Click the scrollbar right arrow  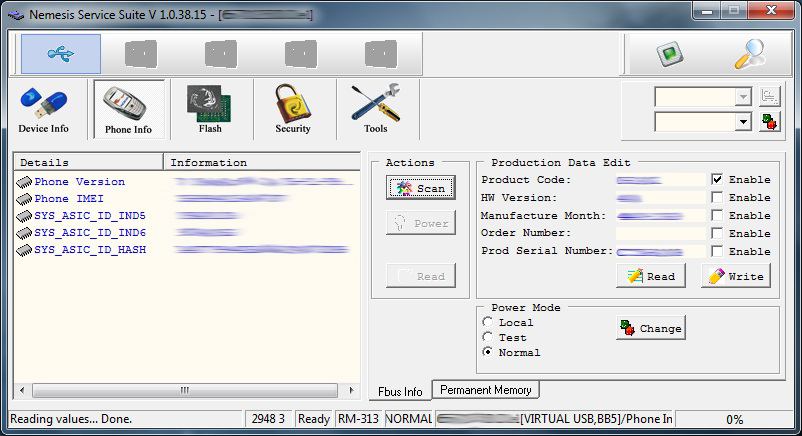tap(351, 390)
